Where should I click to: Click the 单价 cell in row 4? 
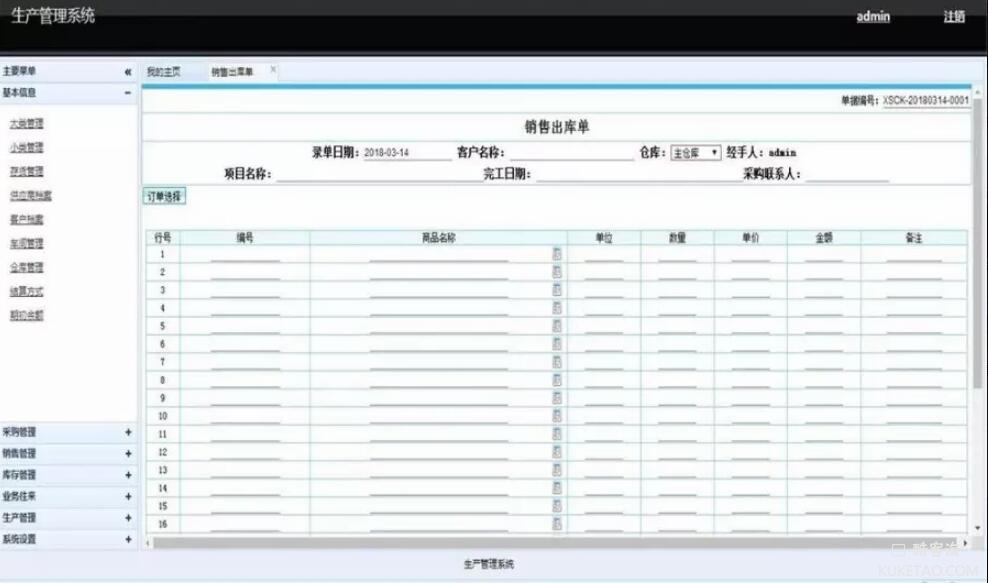pos(750,308)
